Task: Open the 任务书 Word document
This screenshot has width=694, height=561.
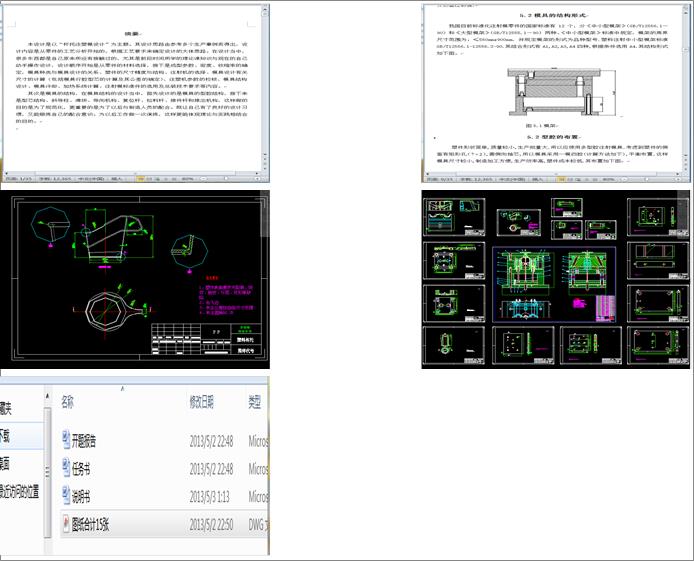Action: pyautogui.click(x=81, y=469)
